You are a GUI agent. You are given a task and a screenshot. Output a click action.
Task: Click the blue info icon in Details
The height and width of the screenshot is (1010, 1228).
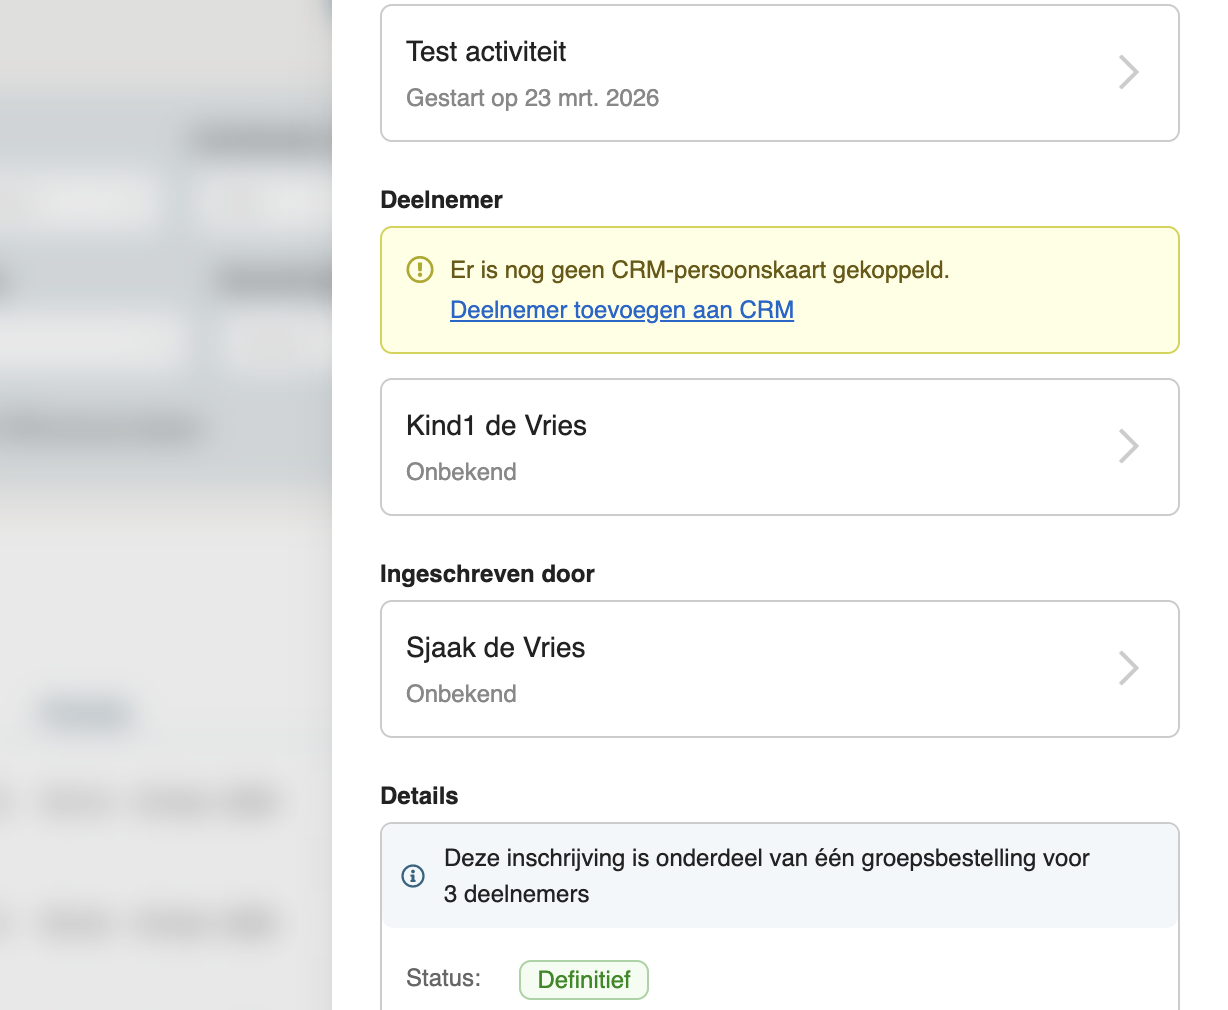[413, 876]
